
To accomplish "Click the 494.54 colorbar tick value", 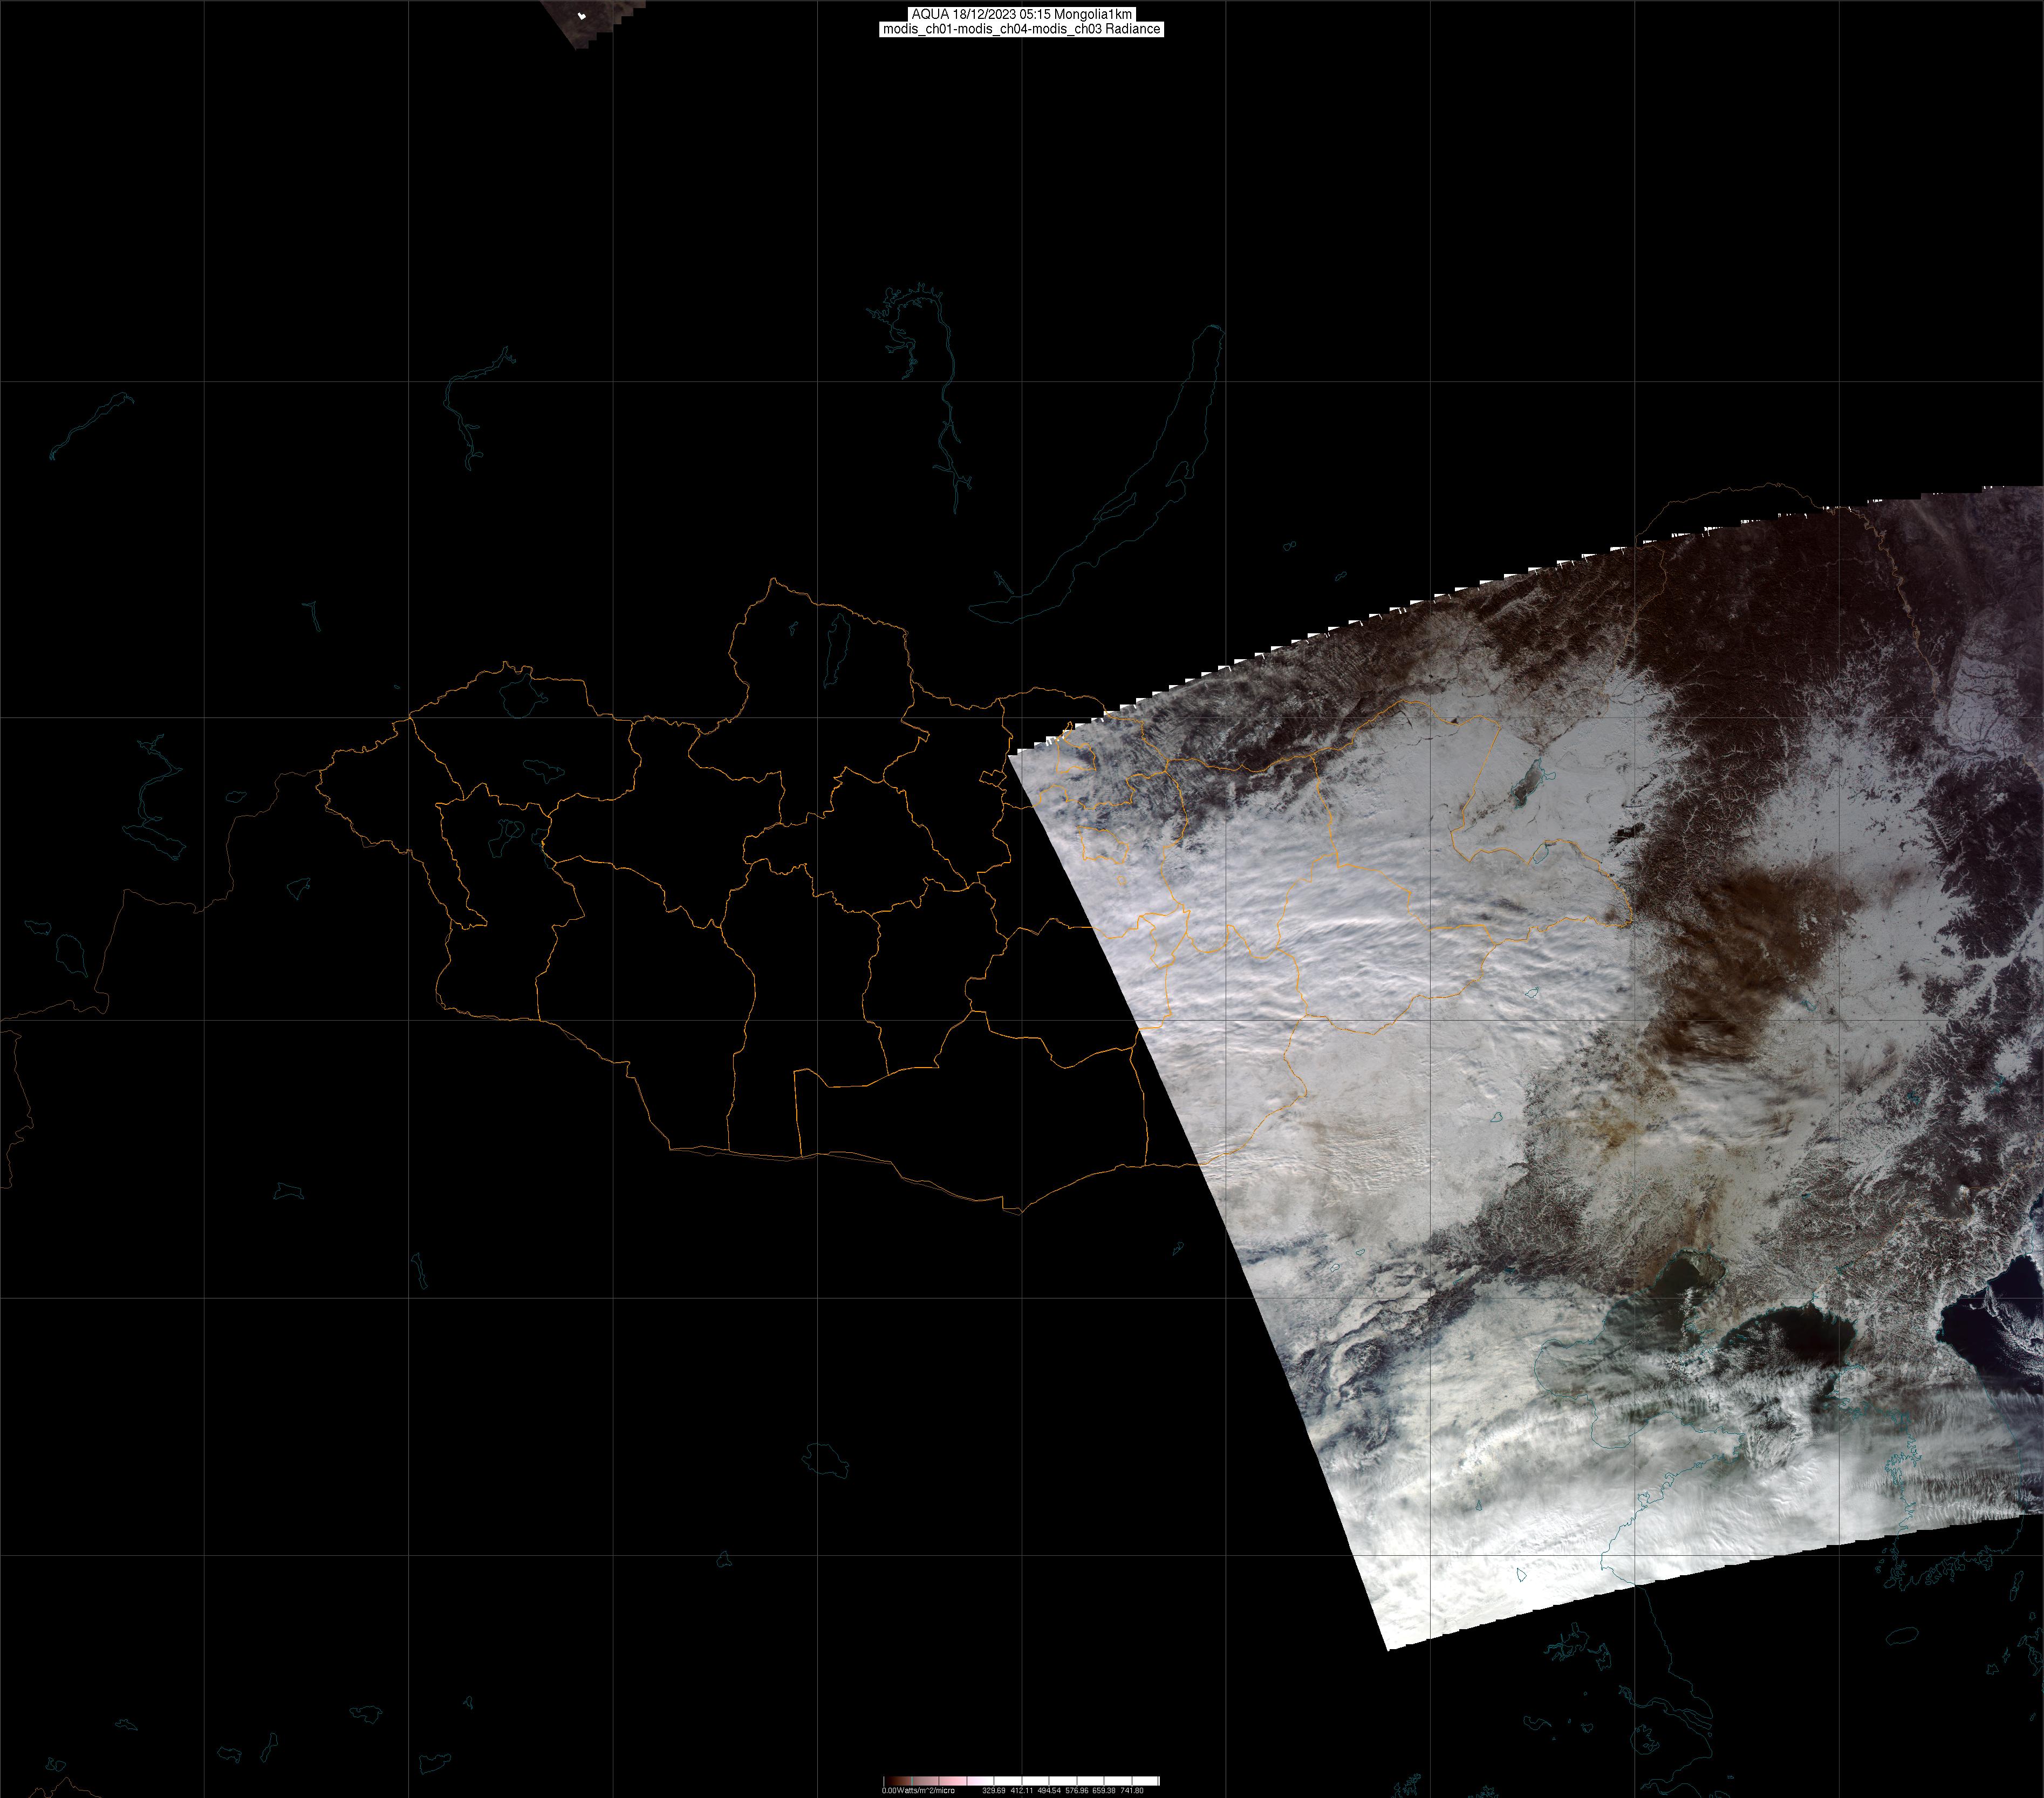I will pyautogui.click(x=1049, y=1790).
